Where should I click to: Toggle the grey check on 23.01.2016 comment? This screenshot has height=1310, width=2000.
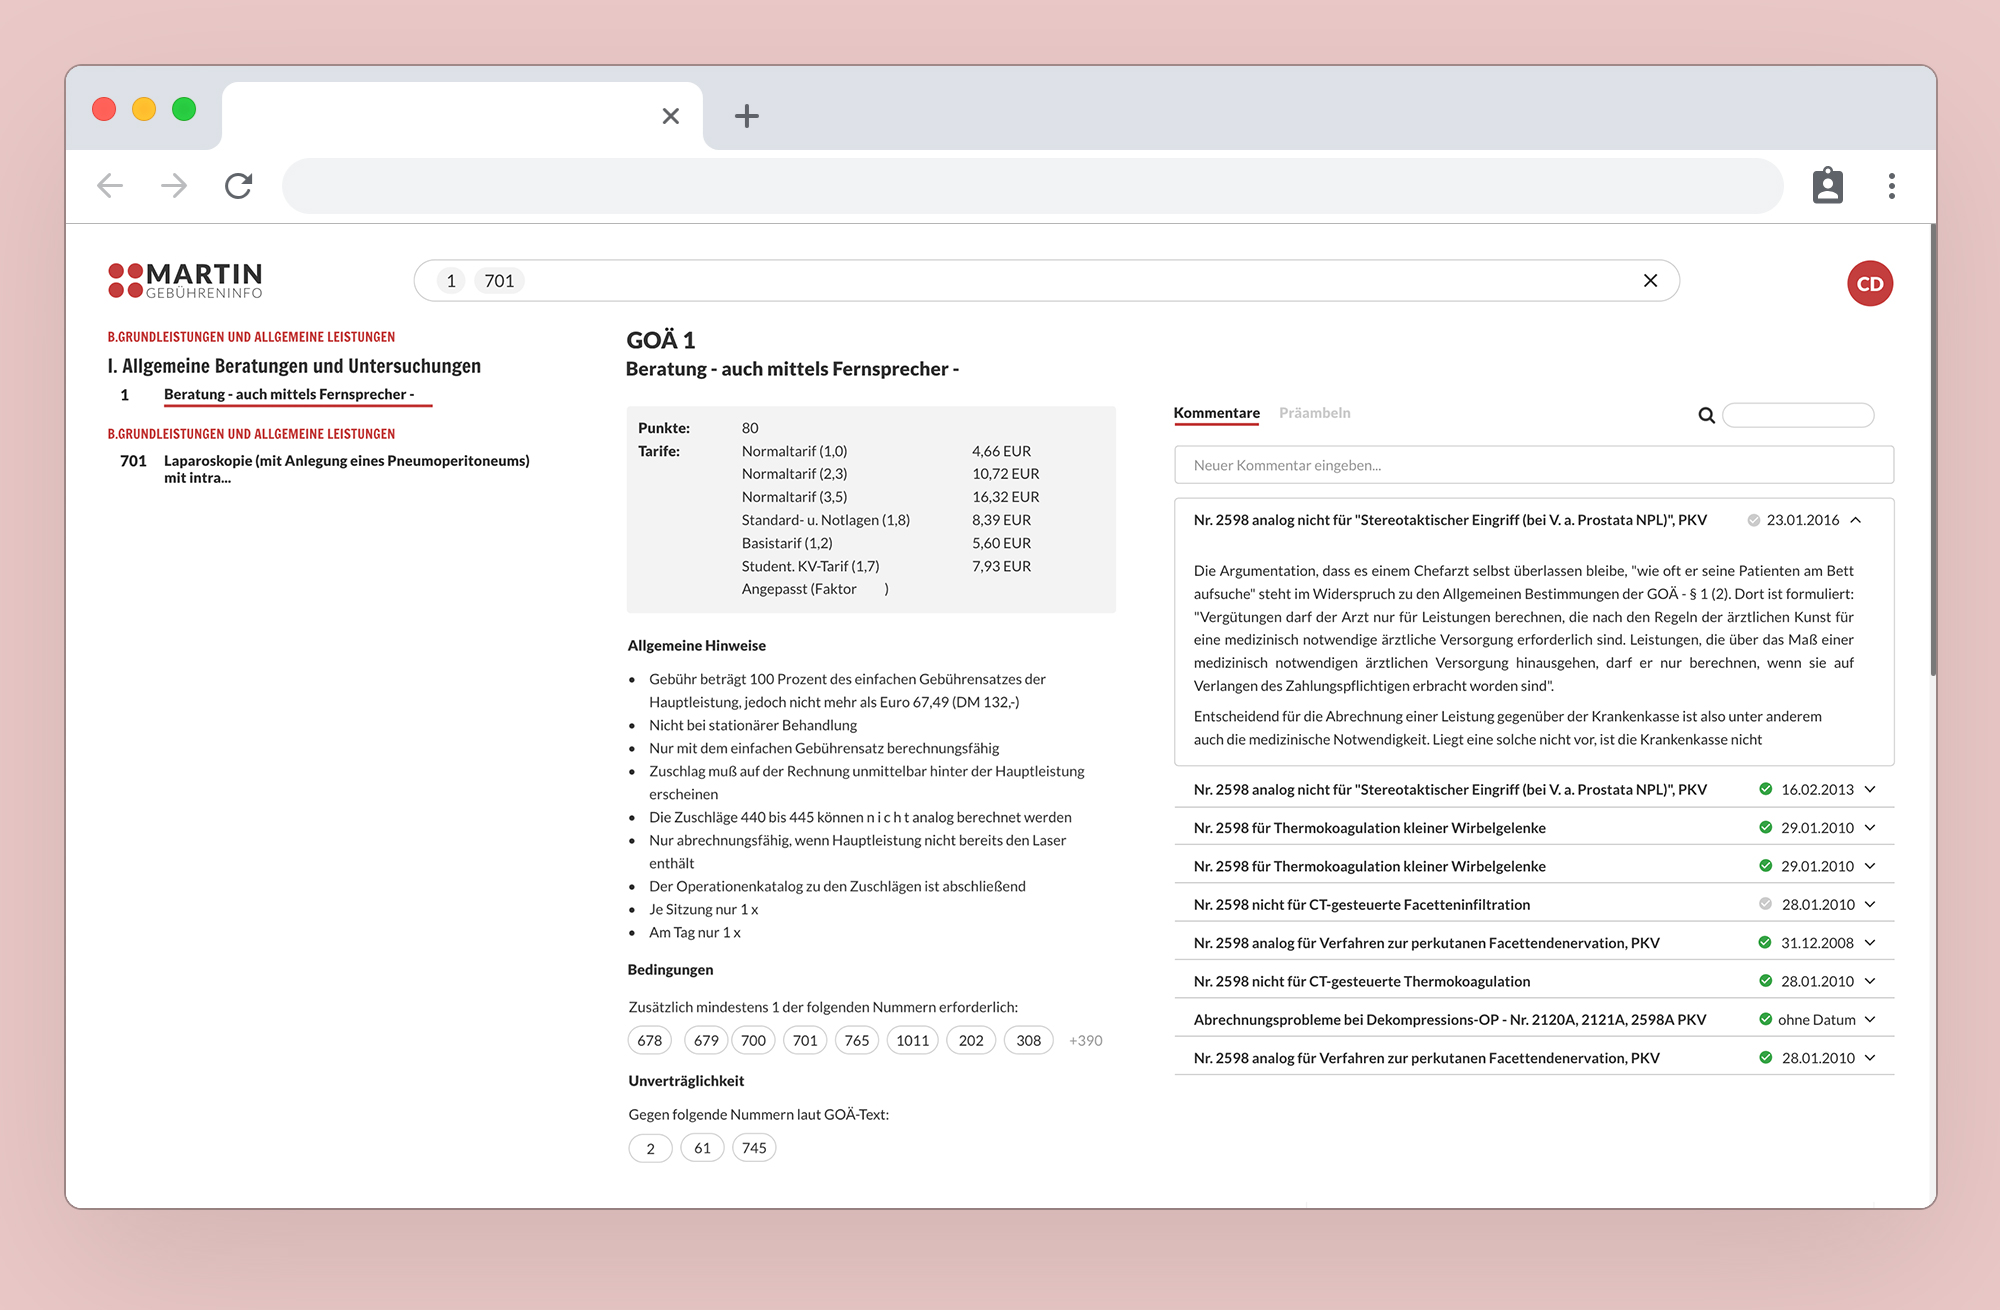tap(1753, 520)
